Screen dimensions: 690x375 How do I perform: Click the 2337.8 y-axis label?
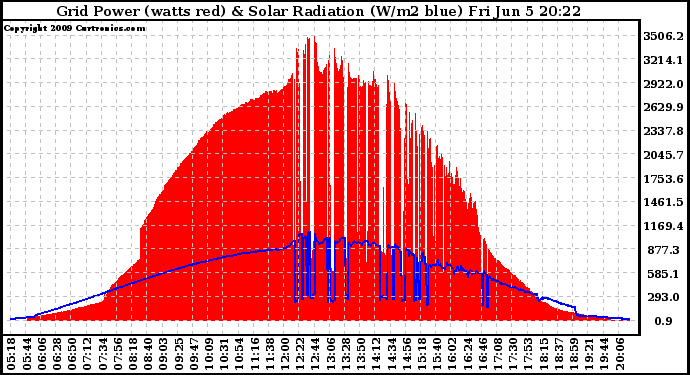(663, 131)
